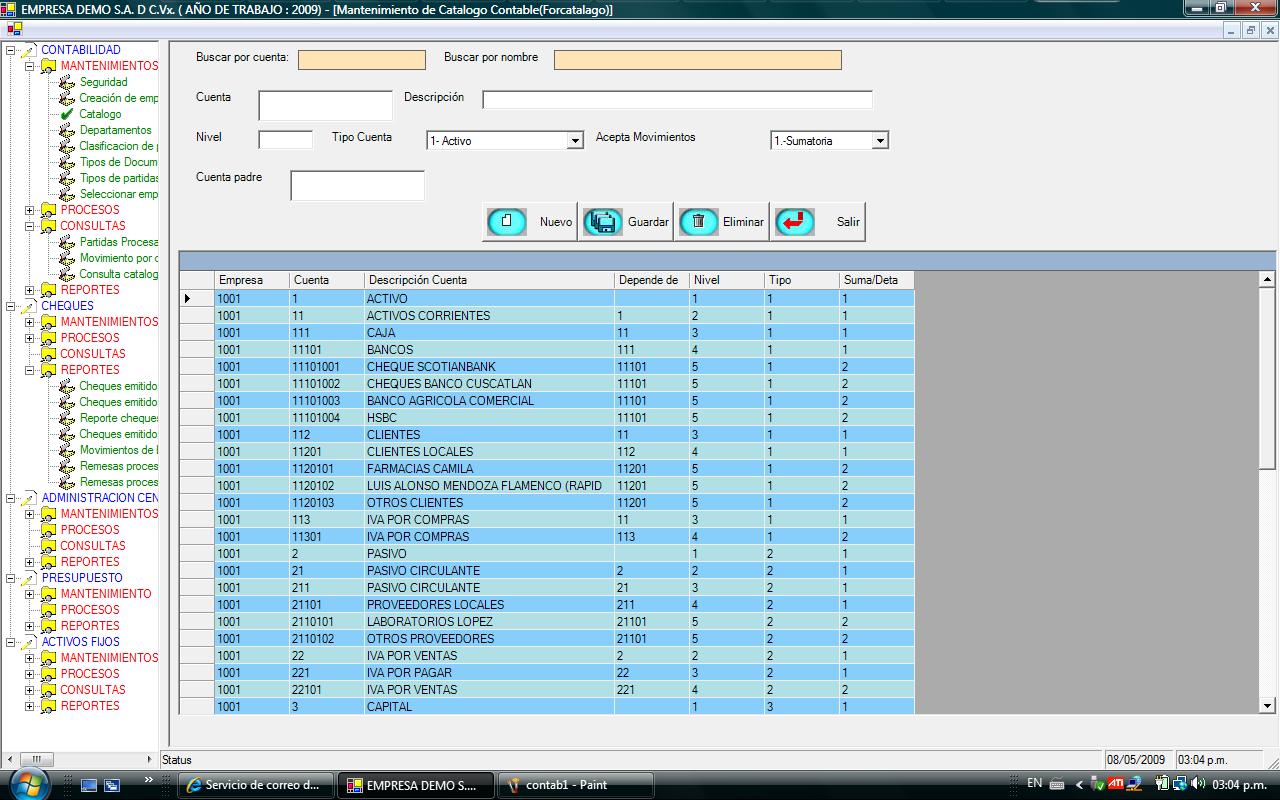Click the Guardar floppy disk button

pos(626,222)
